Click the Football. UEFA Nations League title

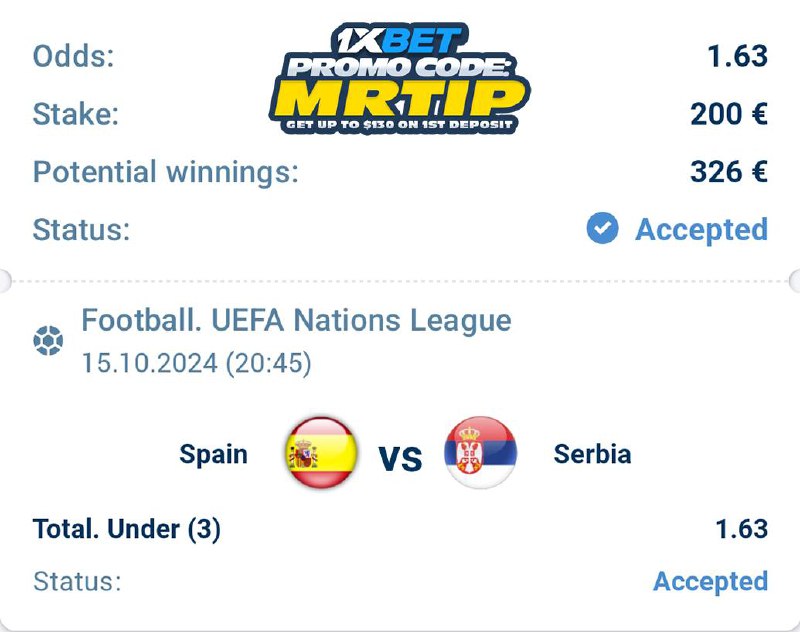coord(296,321)
